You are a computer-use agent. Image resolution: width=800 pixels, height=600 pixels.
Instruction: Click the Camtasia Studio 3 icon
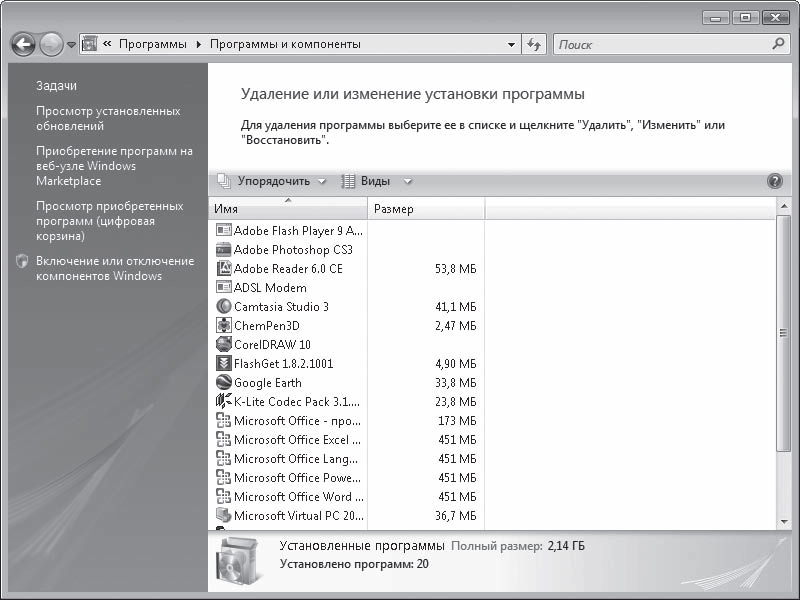(224, 307)
